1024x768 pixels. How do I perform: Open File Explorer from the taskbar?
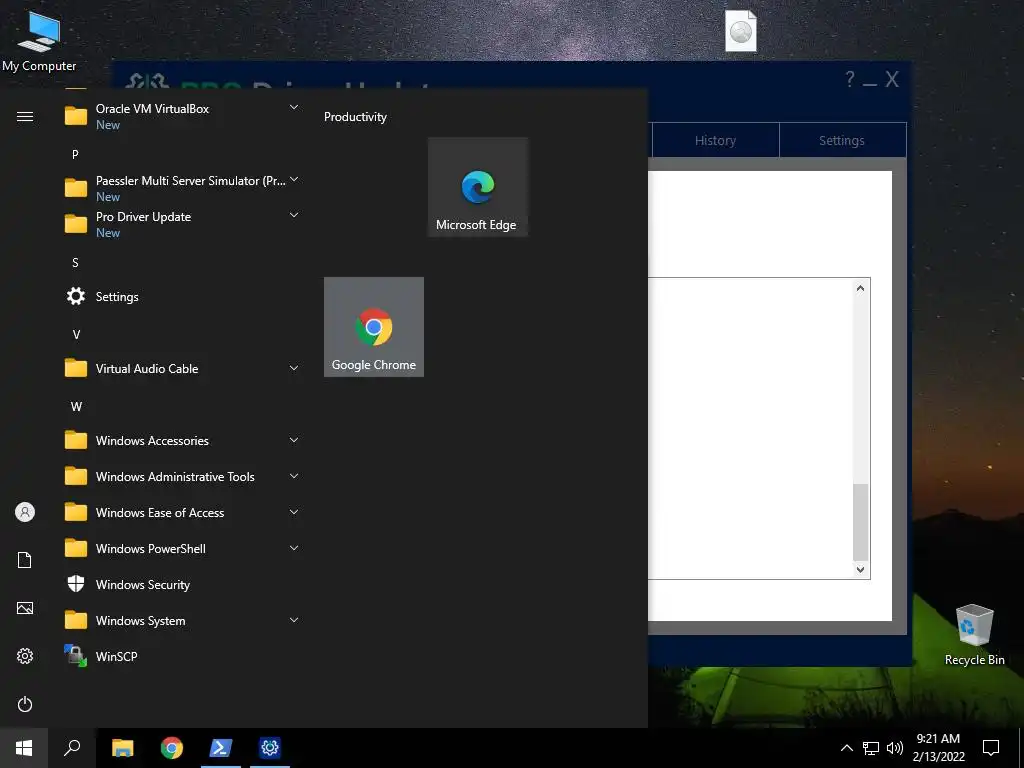pyautogui.click(x=122, y=748)
